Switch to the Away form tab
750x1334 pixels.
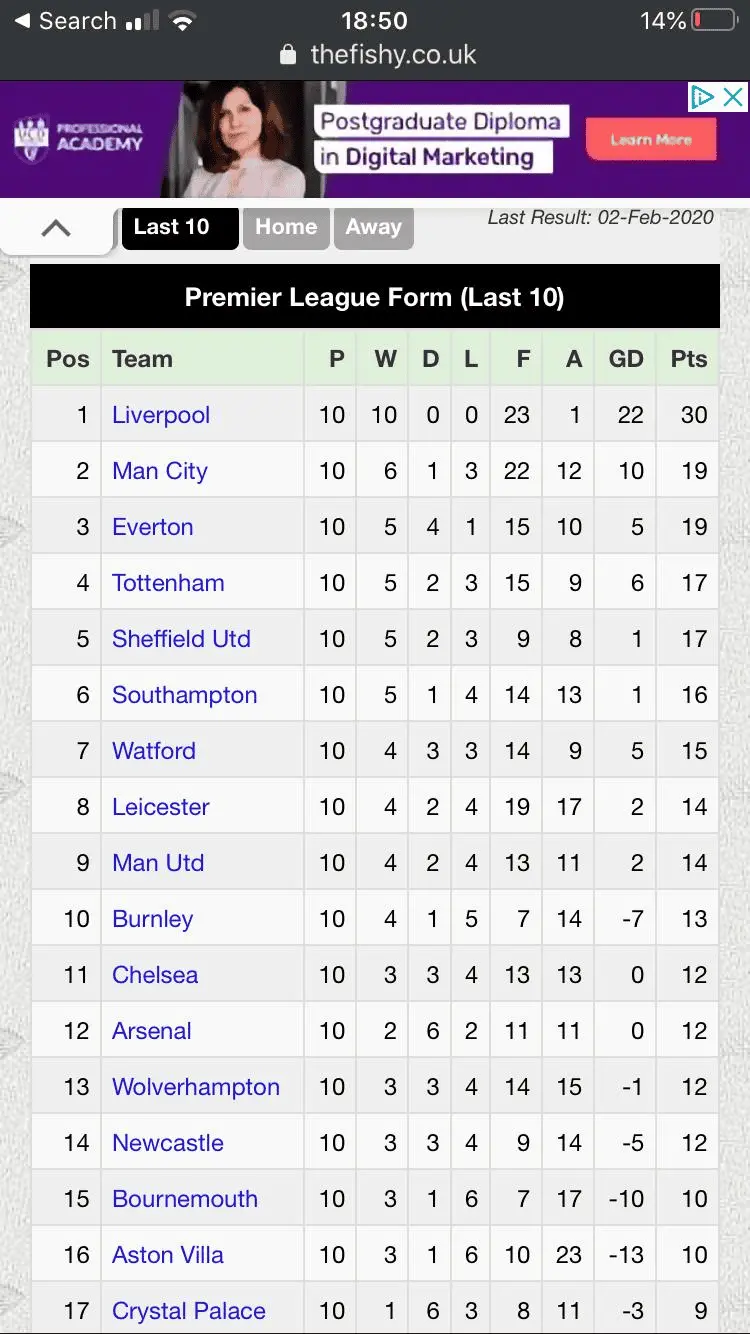[373, 227]
